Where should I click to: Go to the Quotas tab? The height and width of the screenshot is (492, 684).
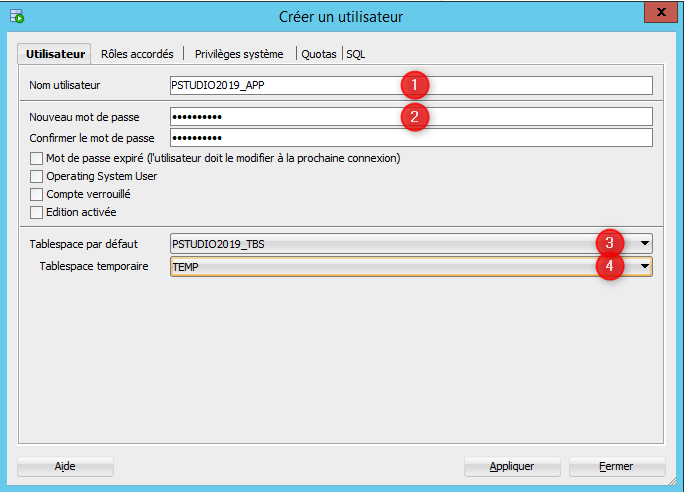(319, 54)
